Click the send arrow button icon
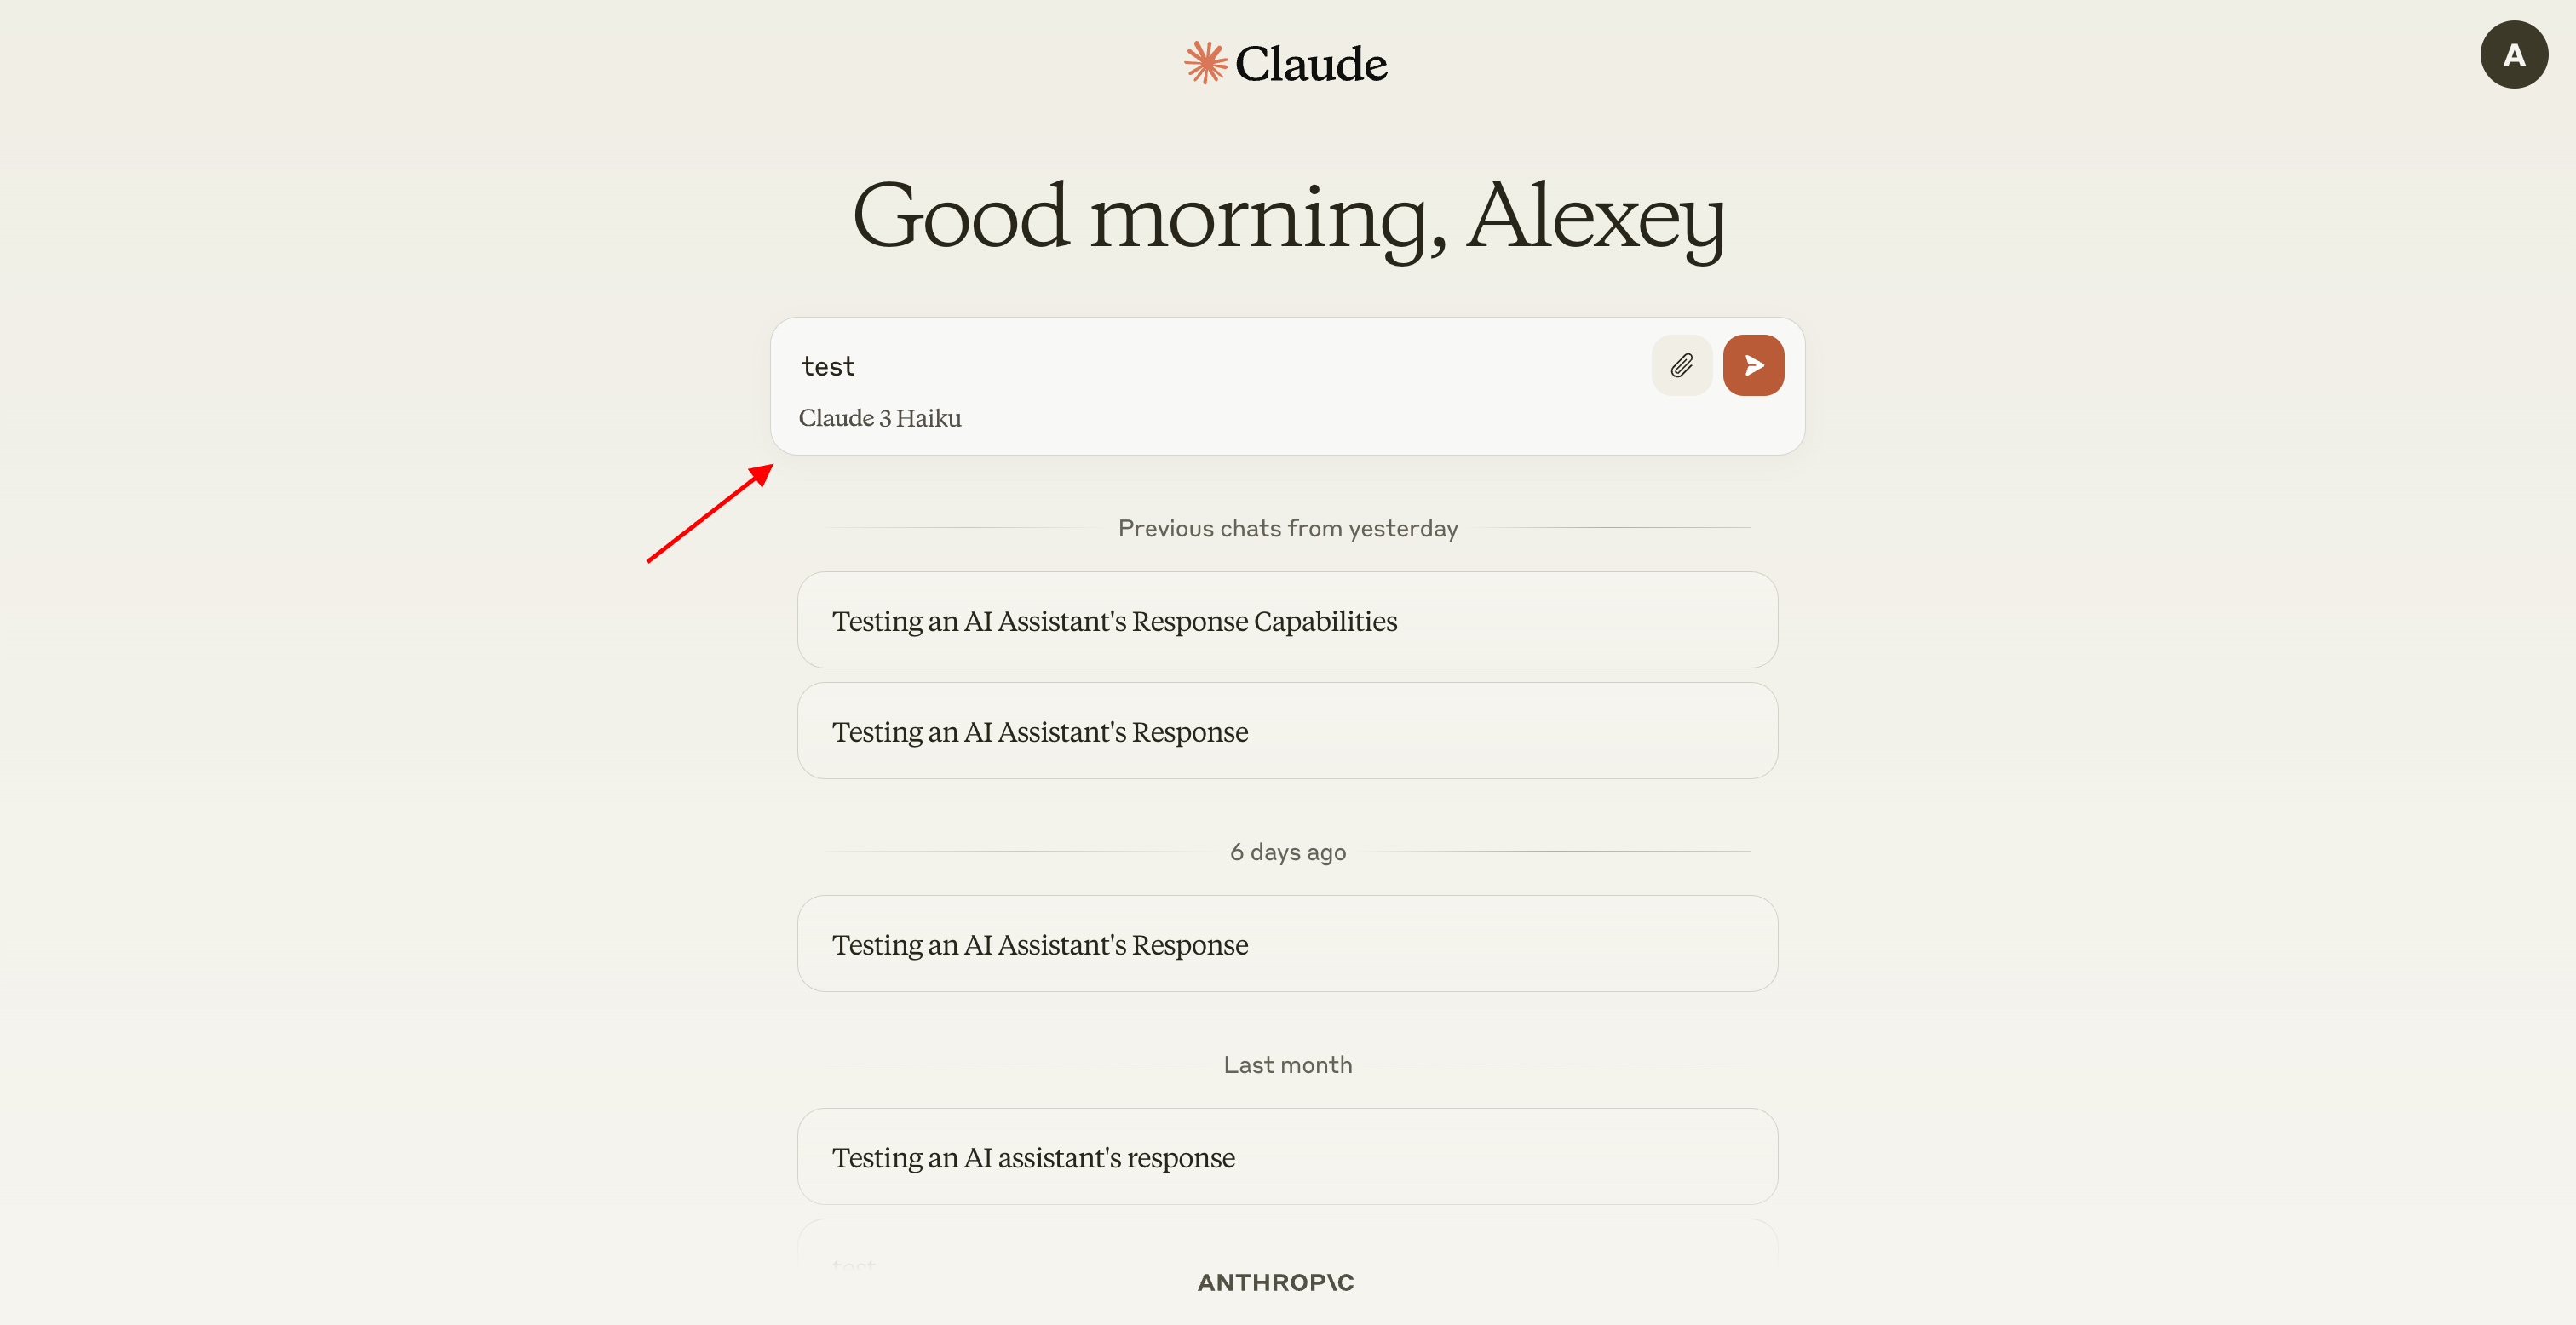The width and height of the screenshot is (2576, 1325). 1755,365
